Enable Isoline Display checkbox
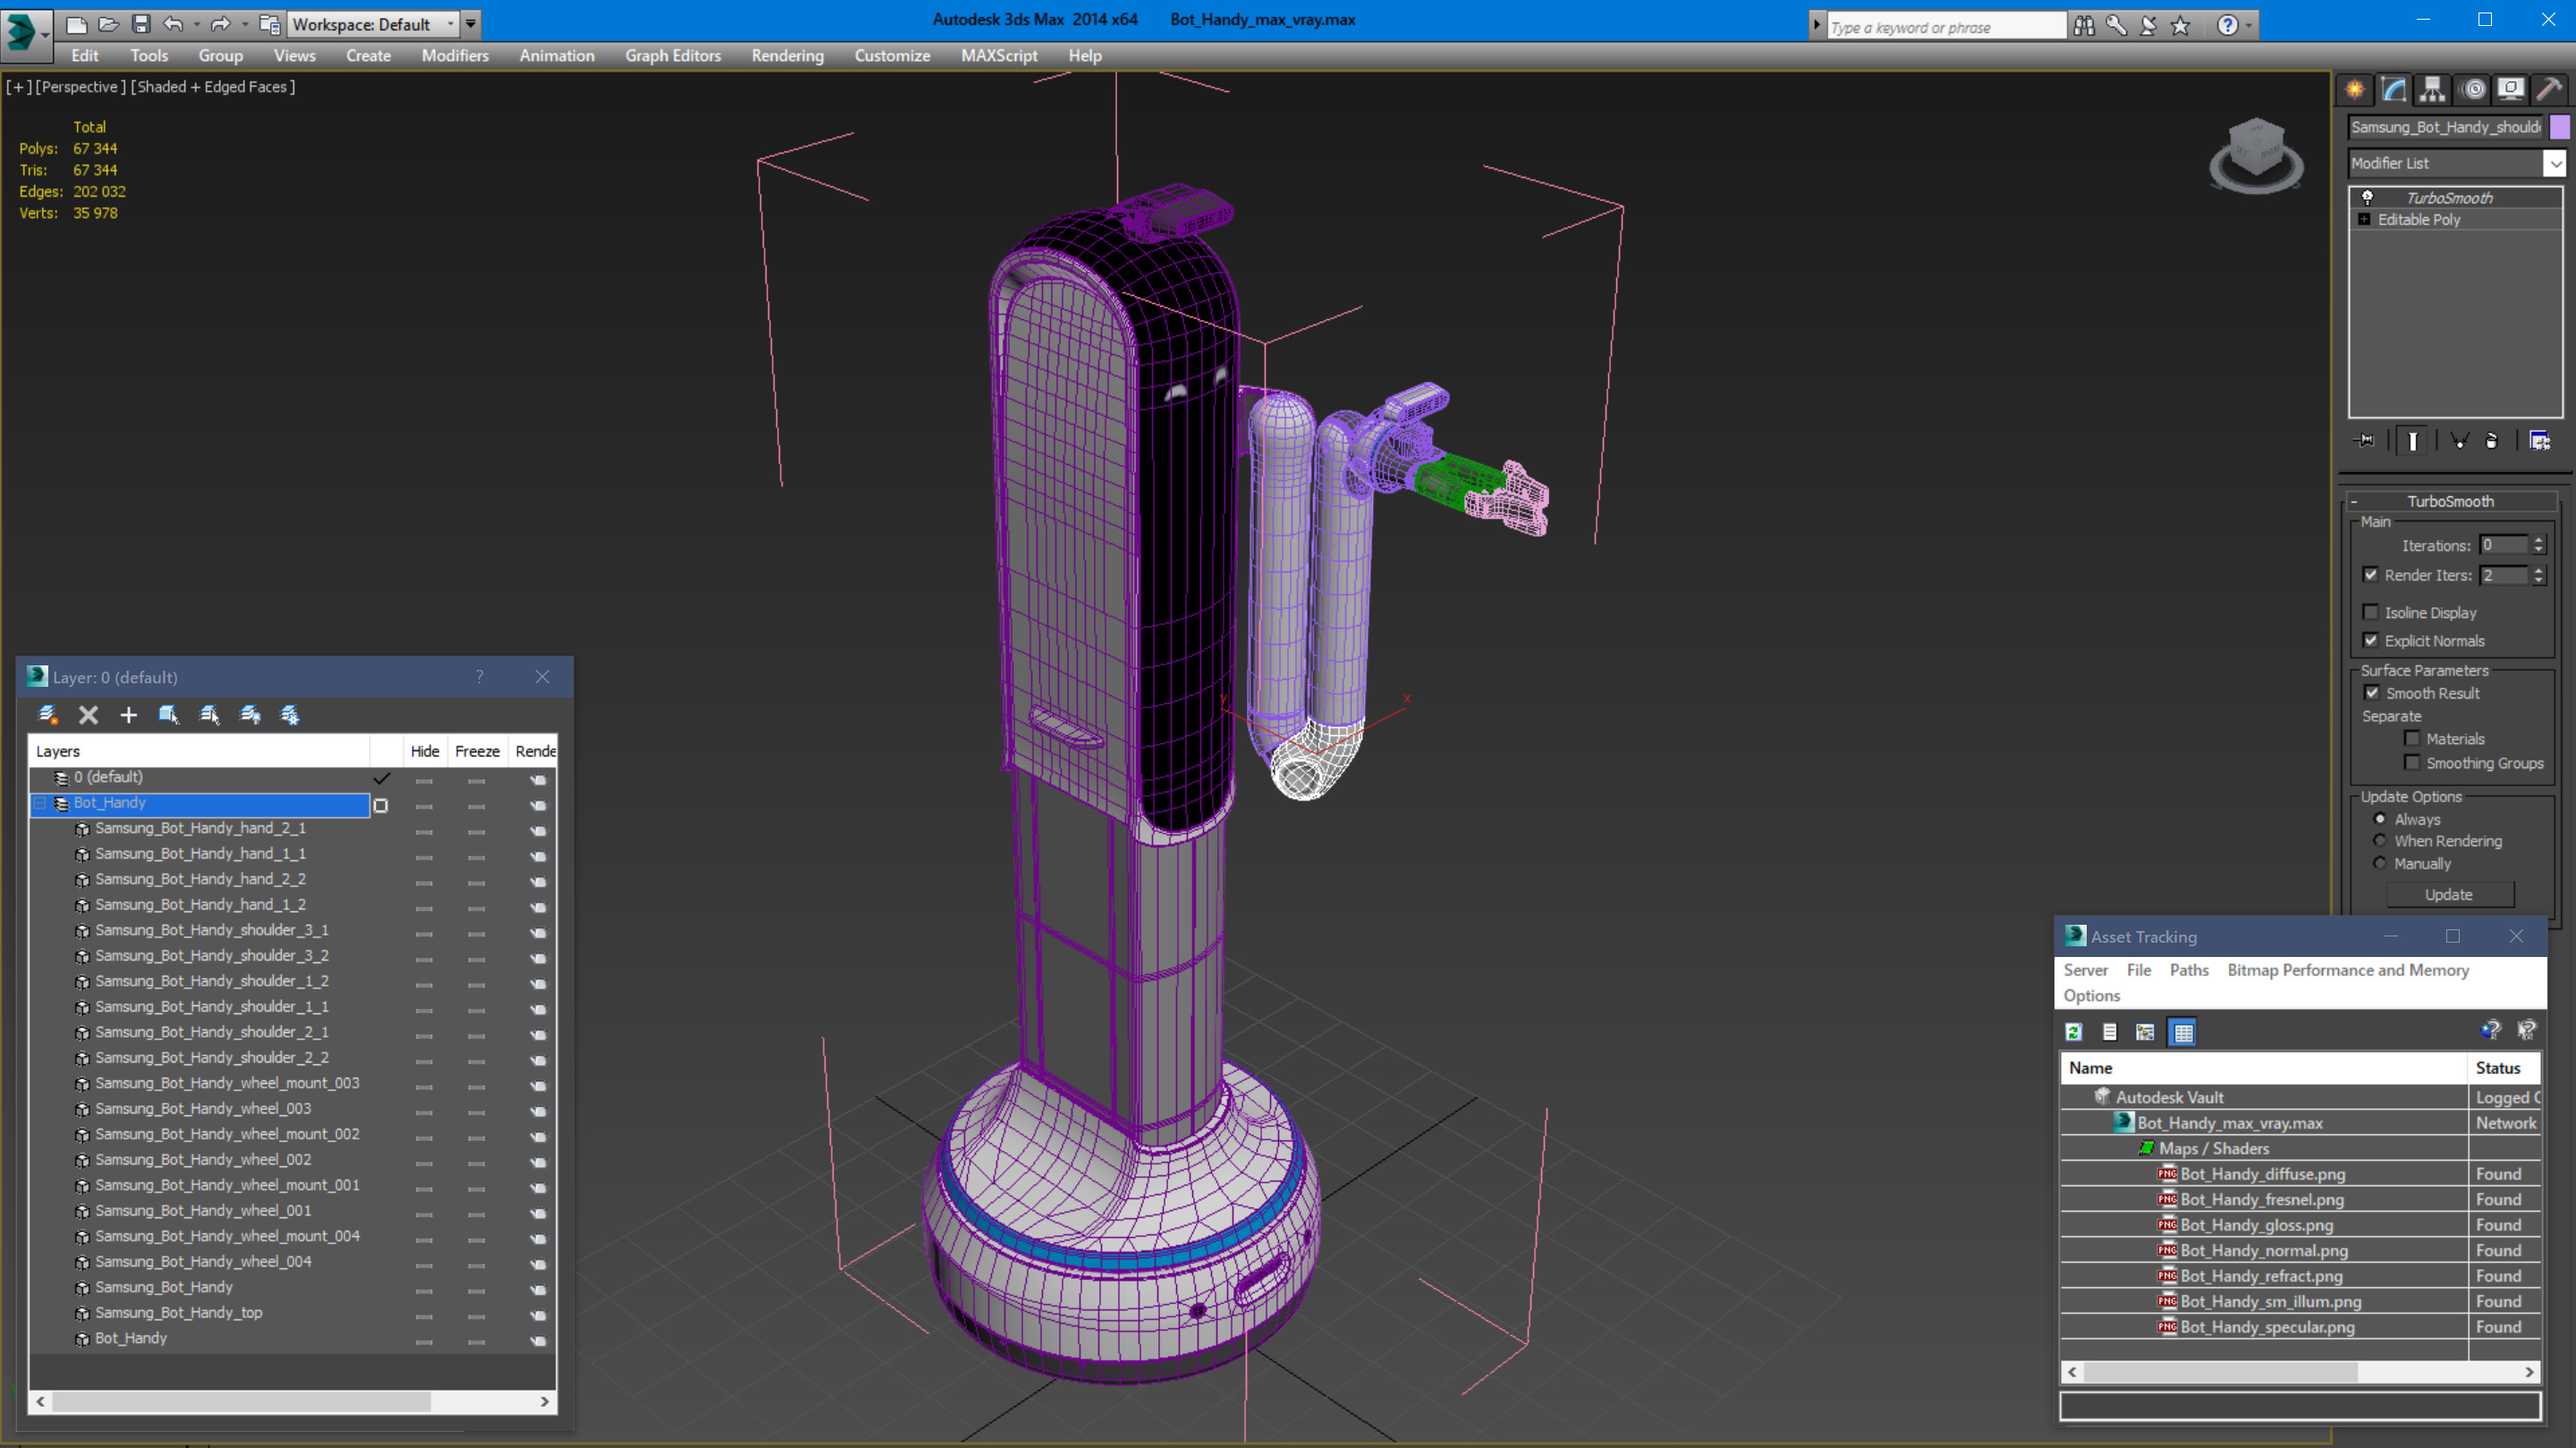The width and height of the screenshot is (2576, 1448). click(x=2370, y=612)
